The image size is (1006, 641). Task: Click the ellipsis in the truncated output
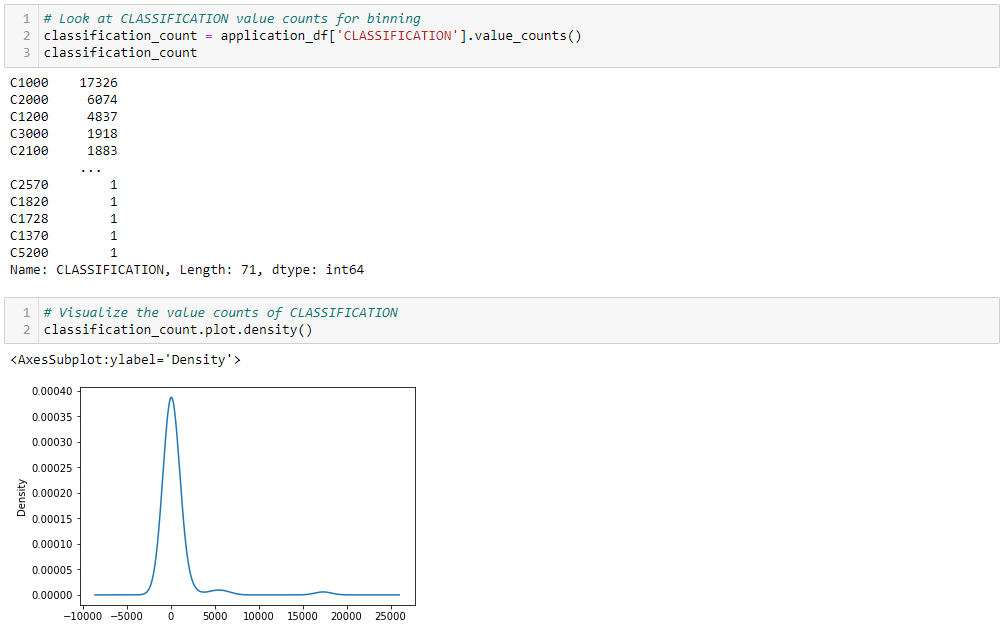click(x=90, y=170)
